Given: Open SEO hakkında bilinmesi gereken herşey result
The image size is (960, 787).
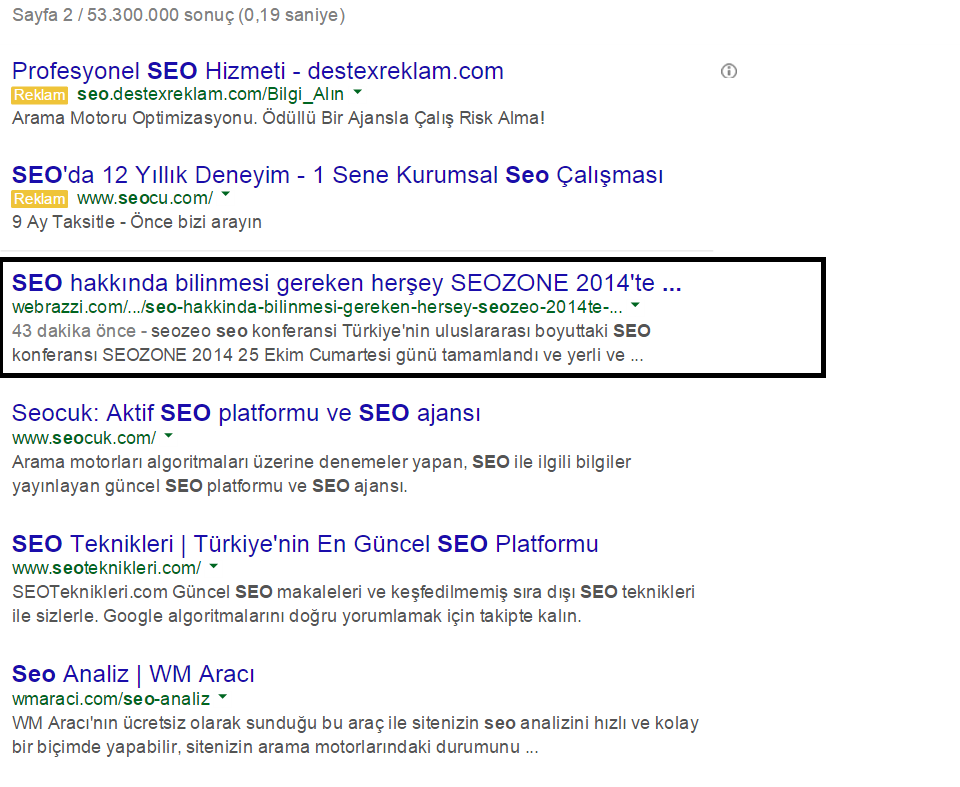Looking at the screenshot, I should pos(347,283).
